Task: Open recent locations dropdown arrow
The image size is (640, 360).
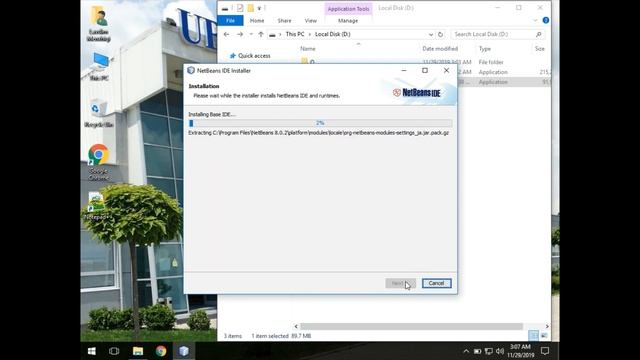Action: pyautogui.click(x=251, y=34)
